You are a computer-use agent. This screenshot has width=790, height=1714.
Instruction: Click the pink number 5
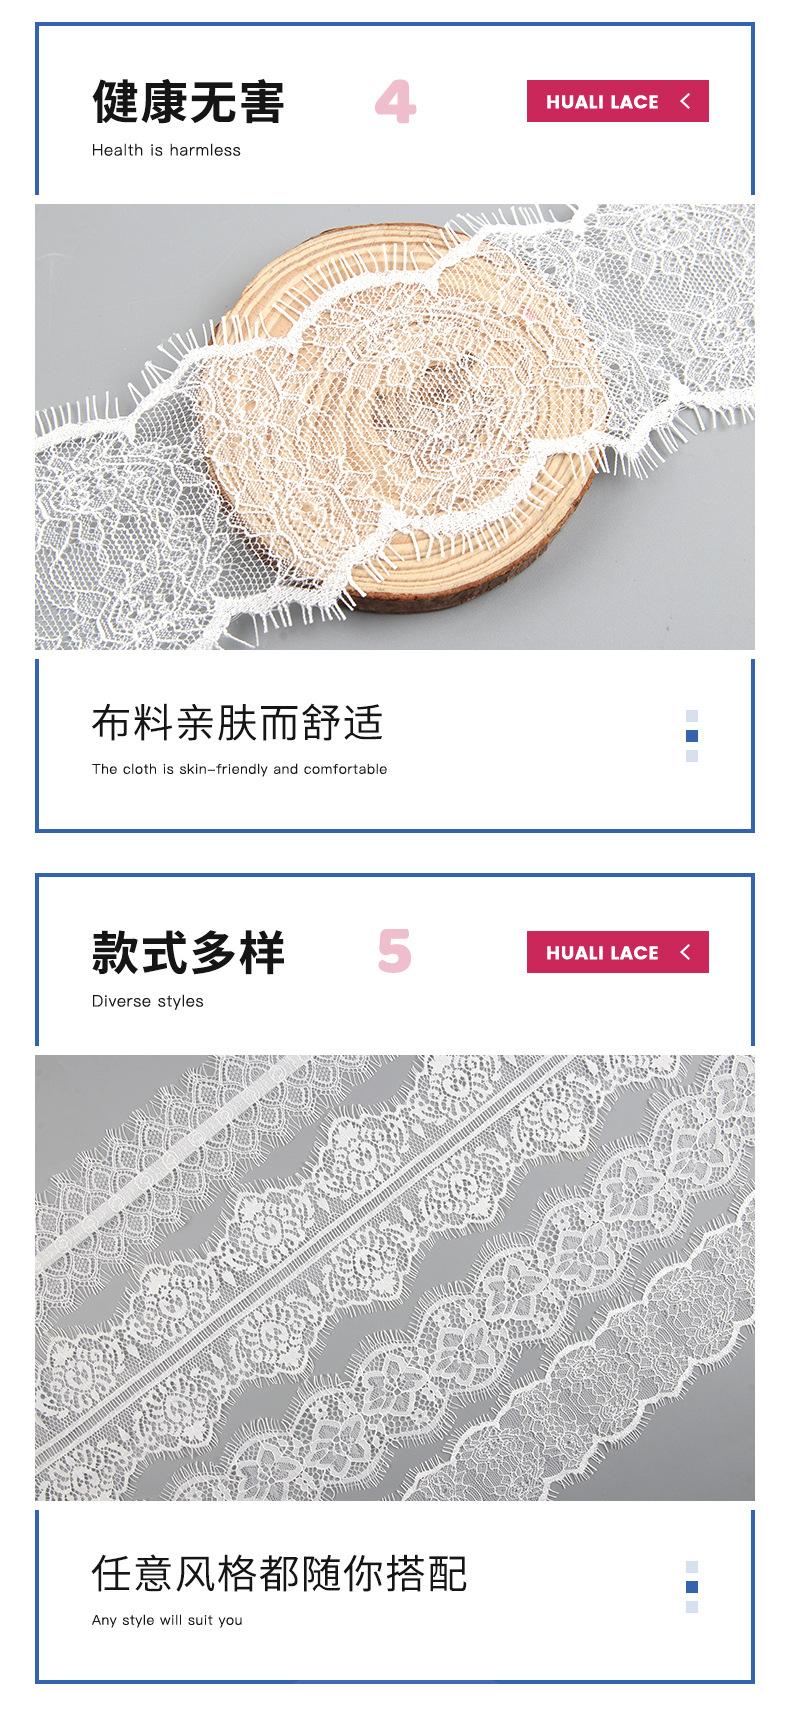pos(395,951)
